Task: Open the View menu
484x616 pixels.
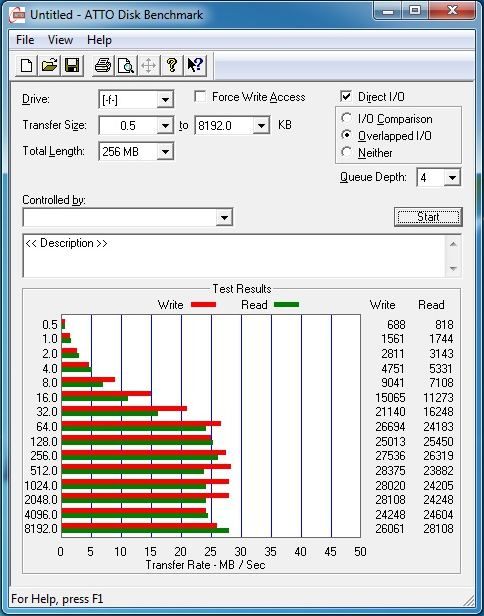Action: tap(60, 40)
